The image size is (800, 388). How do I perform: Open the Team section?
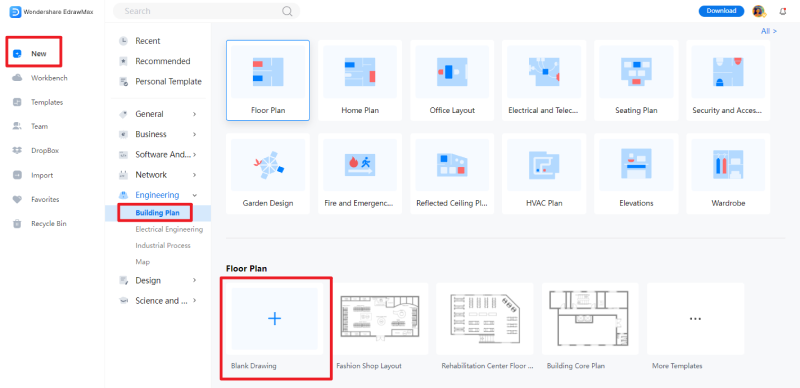[39, 126]
